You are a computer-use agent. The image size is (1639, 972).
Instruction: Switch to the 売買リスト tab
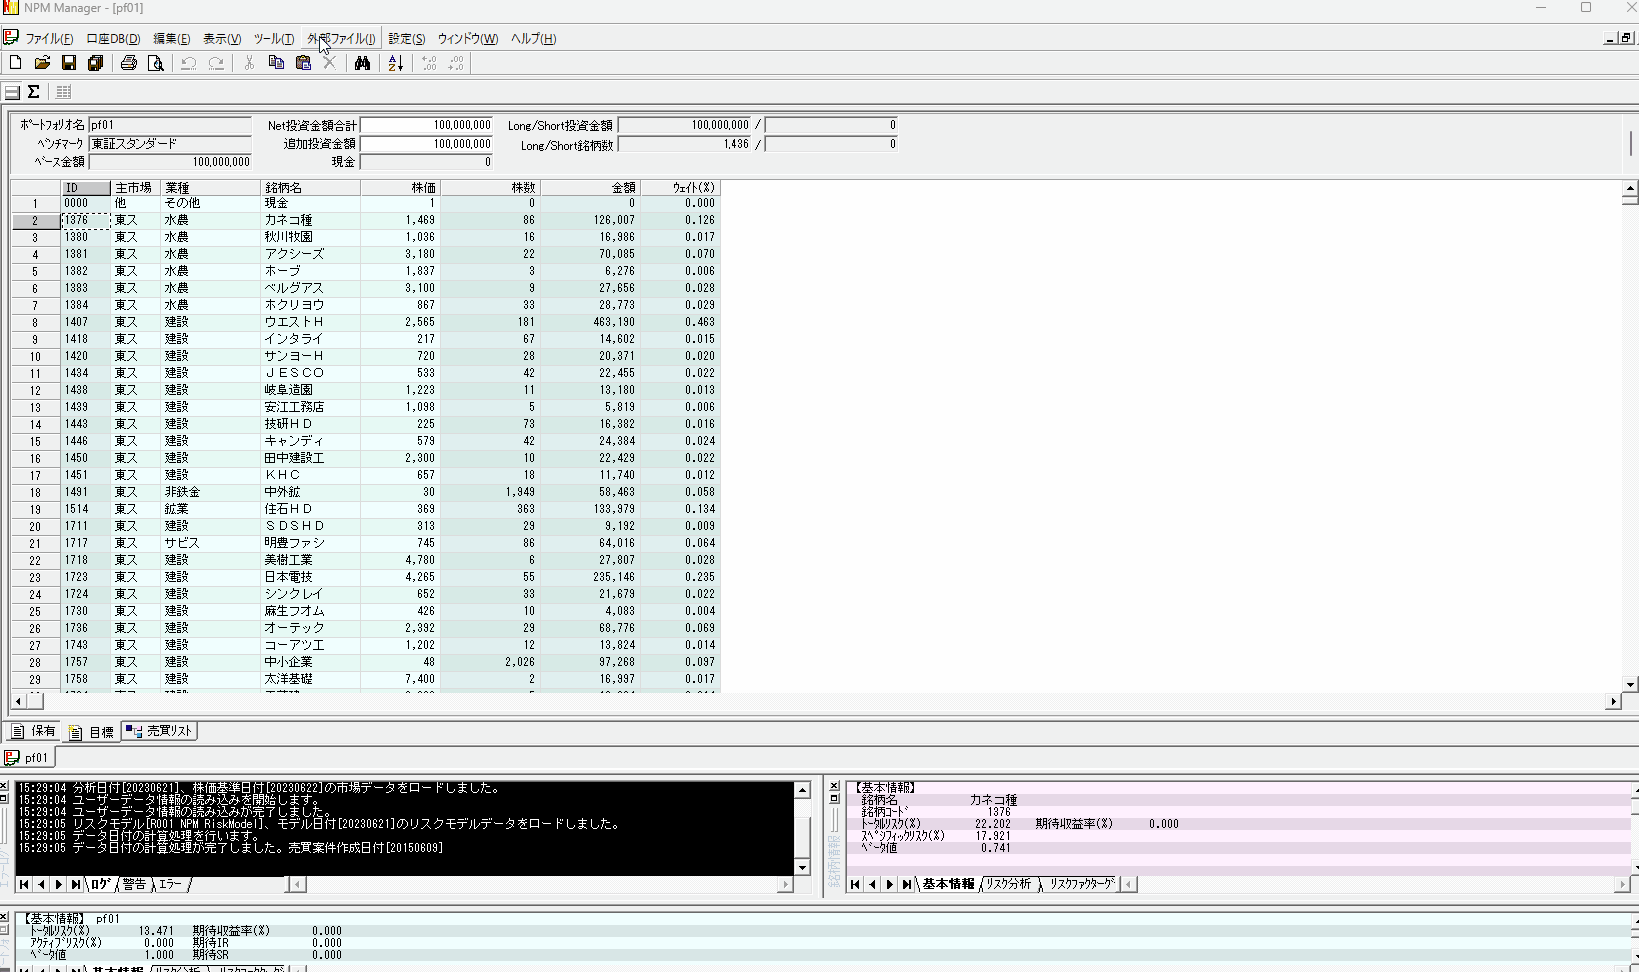click(x=160, y=731)
